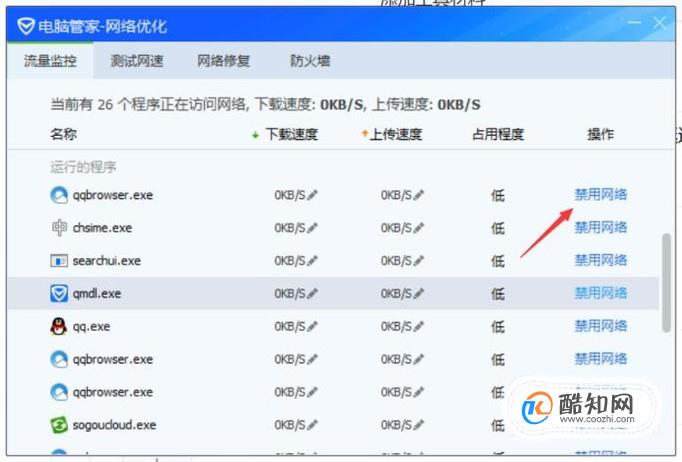Select the qmdl.exe process name
Screen dimensions: 682x462
pyautogui.click(x=97, y=294)
